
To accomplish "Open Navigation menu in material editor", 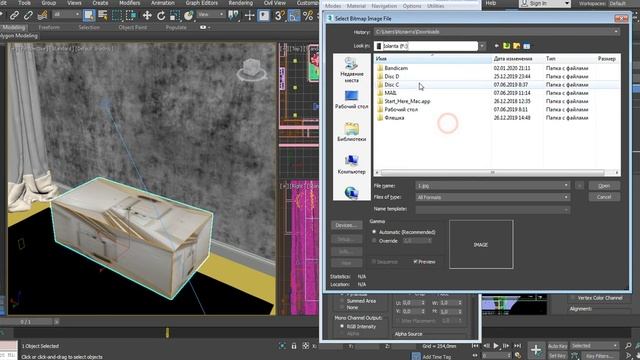I will (384, 6).
